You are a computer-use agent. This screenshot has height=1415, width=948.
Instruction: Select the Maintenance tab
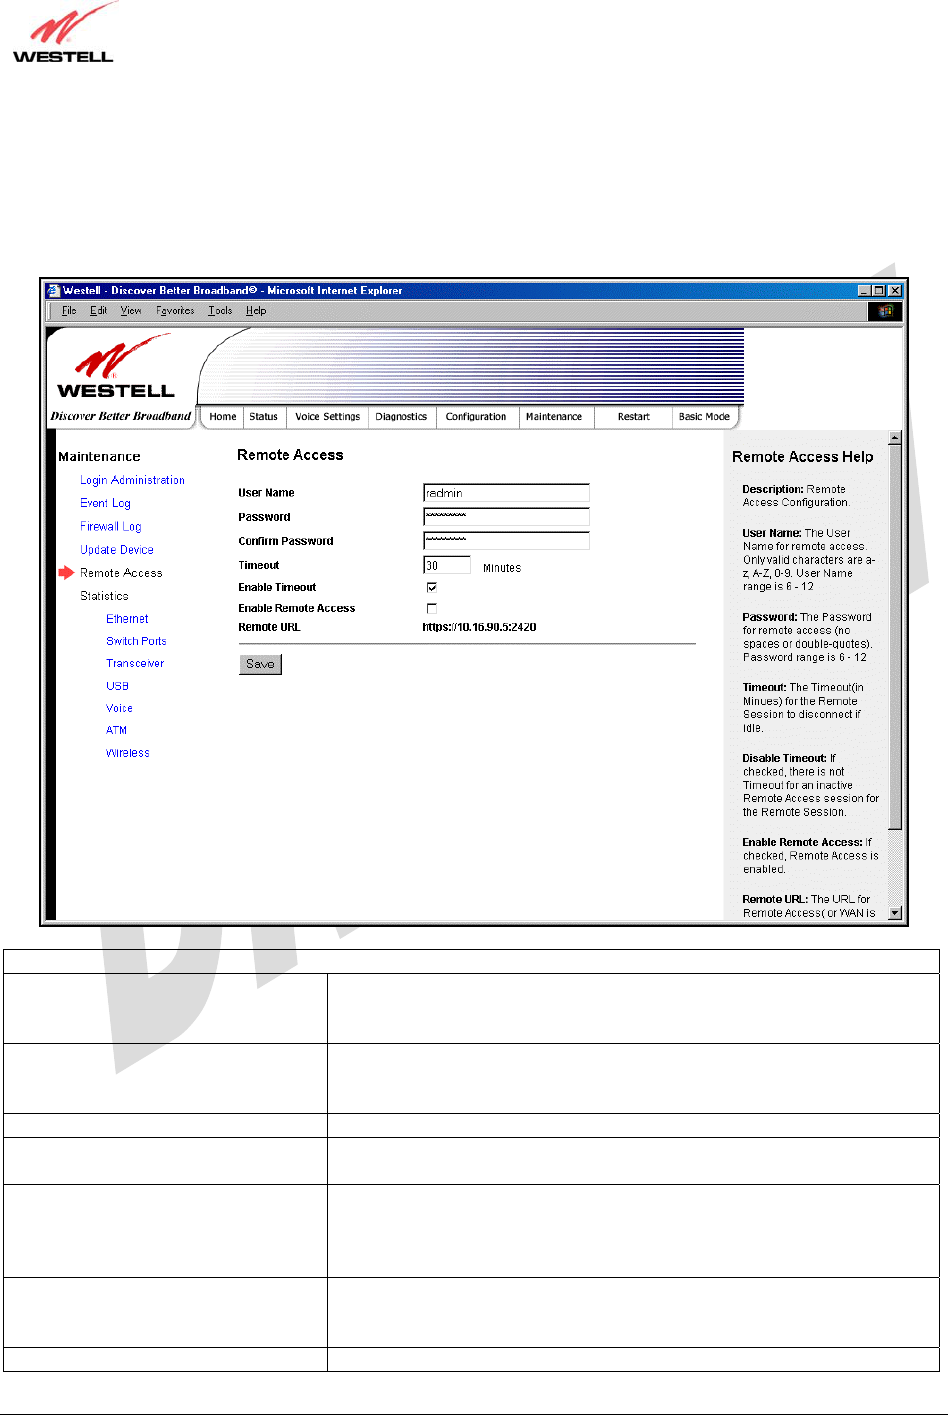pyautogui.click(x=554, y=417)
